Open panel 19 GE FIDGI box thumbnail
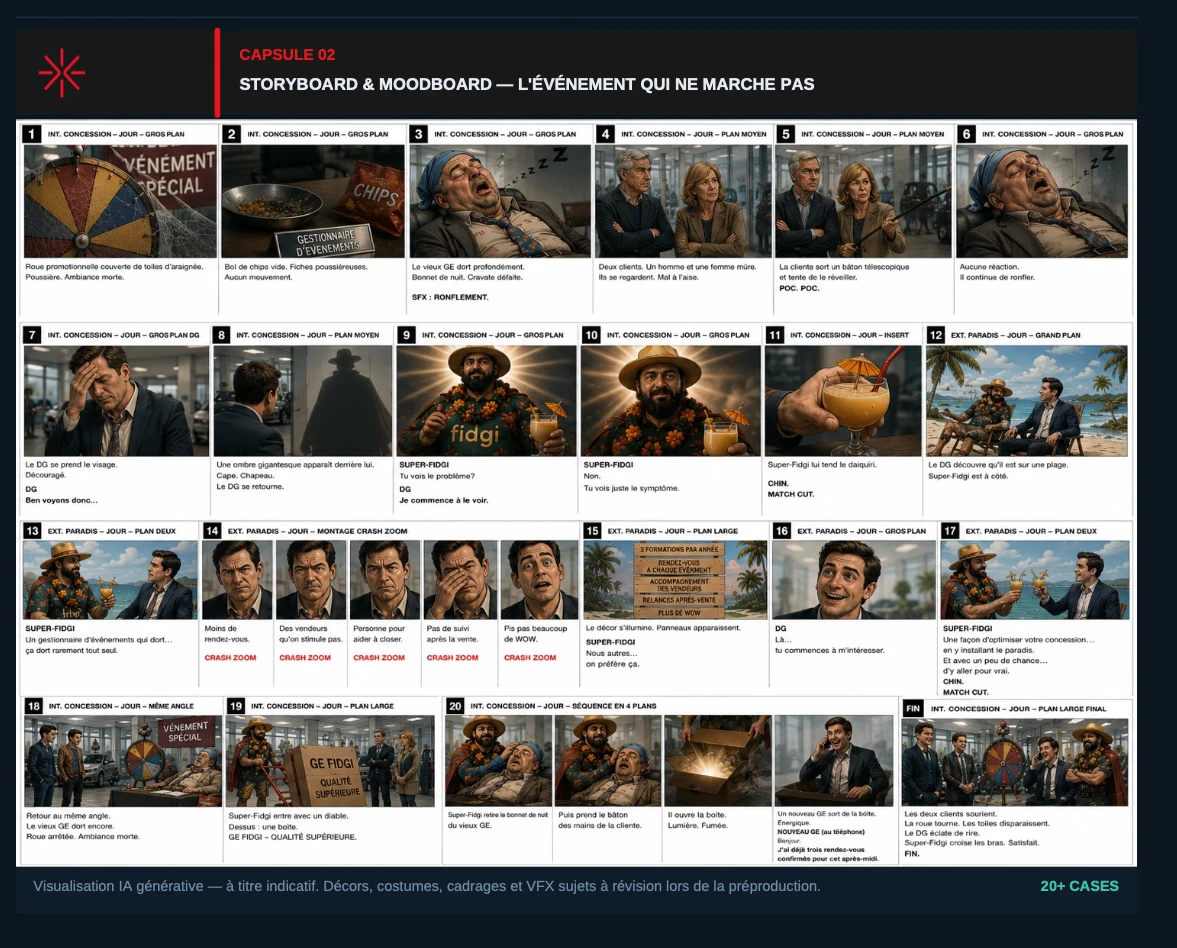Image resolution: width=1177 pixels, height=948 pixels. coord(330,761)
